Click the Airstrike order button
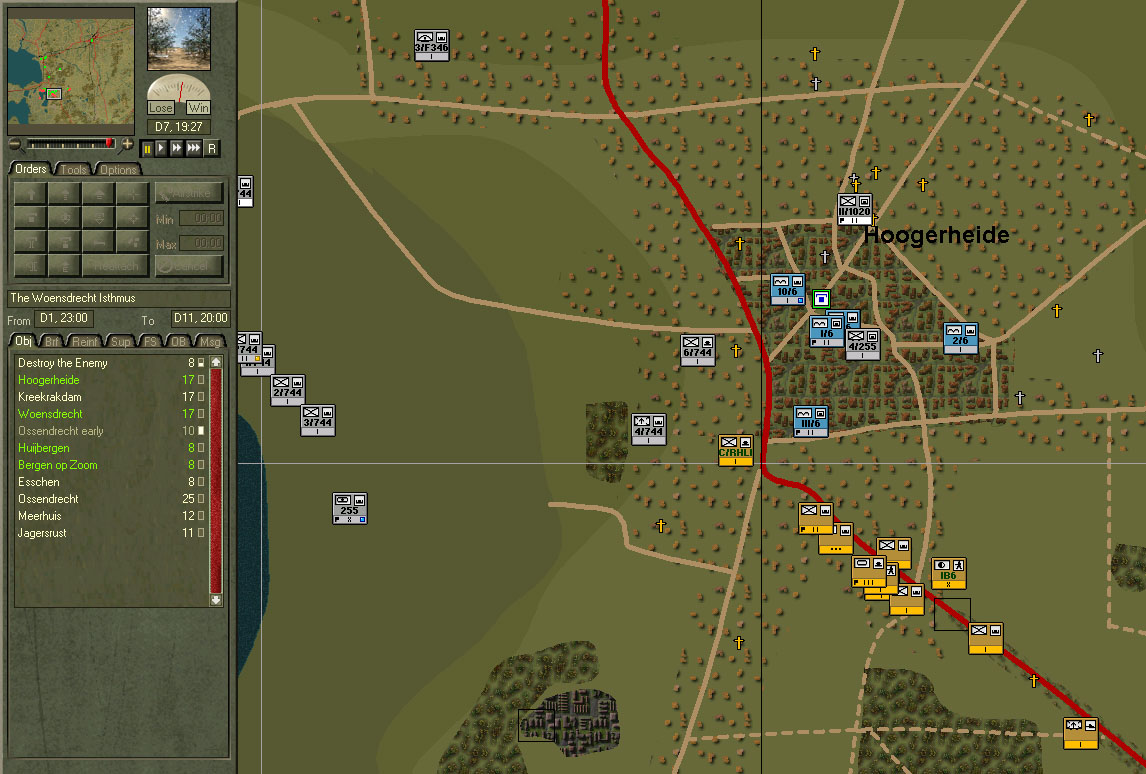 pos(189,194)
